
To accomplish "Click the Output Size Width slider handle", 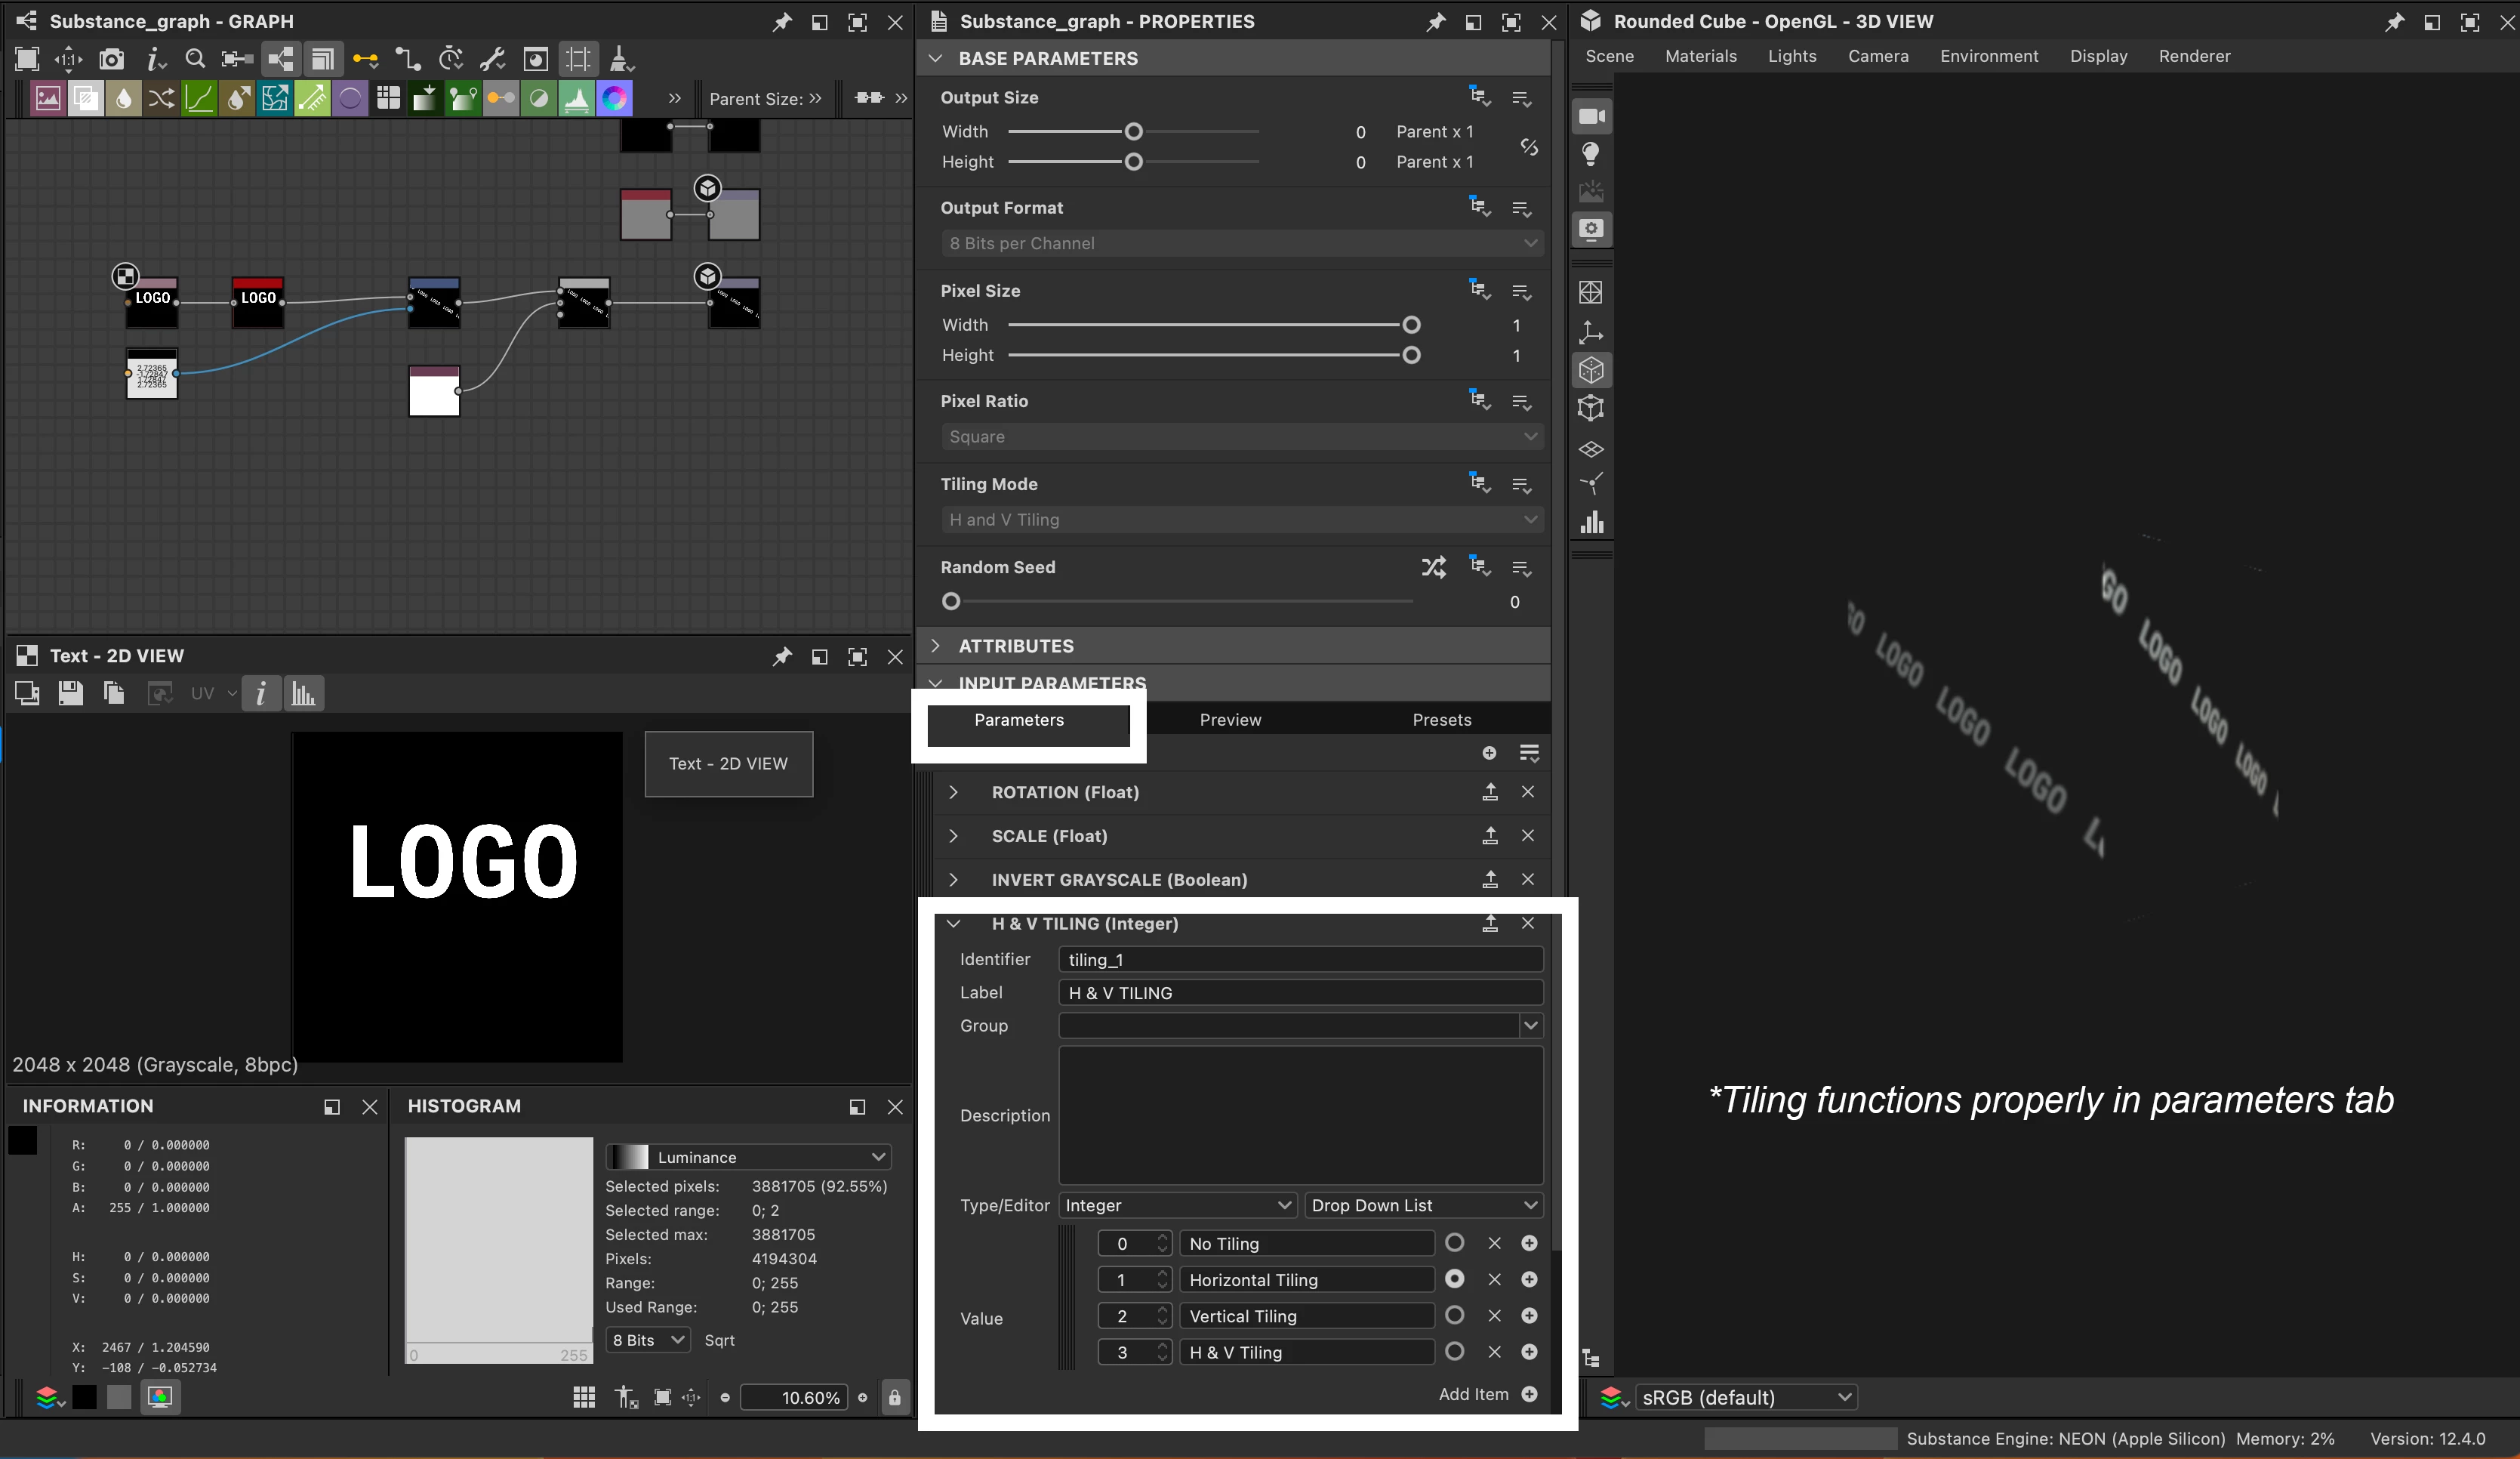I will pyautogui.click(x=1133, y=132).
